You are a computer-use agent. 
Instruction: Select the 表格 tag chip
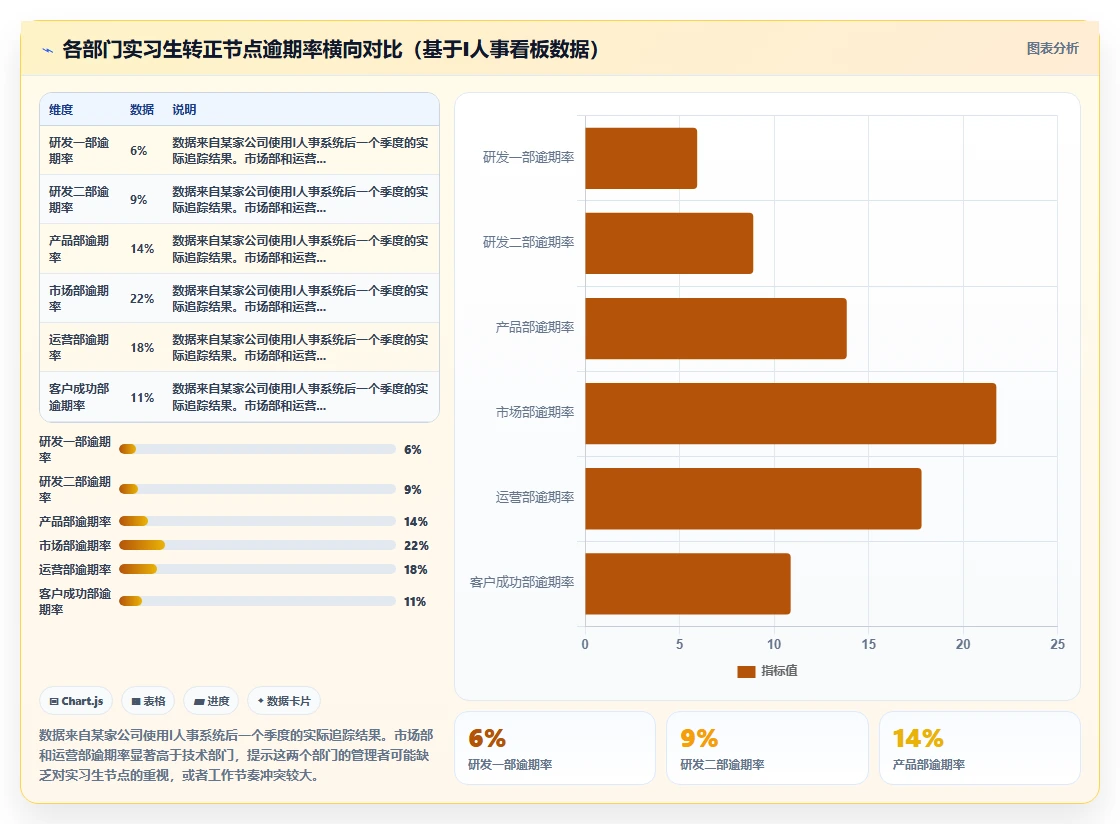(149, 701)
